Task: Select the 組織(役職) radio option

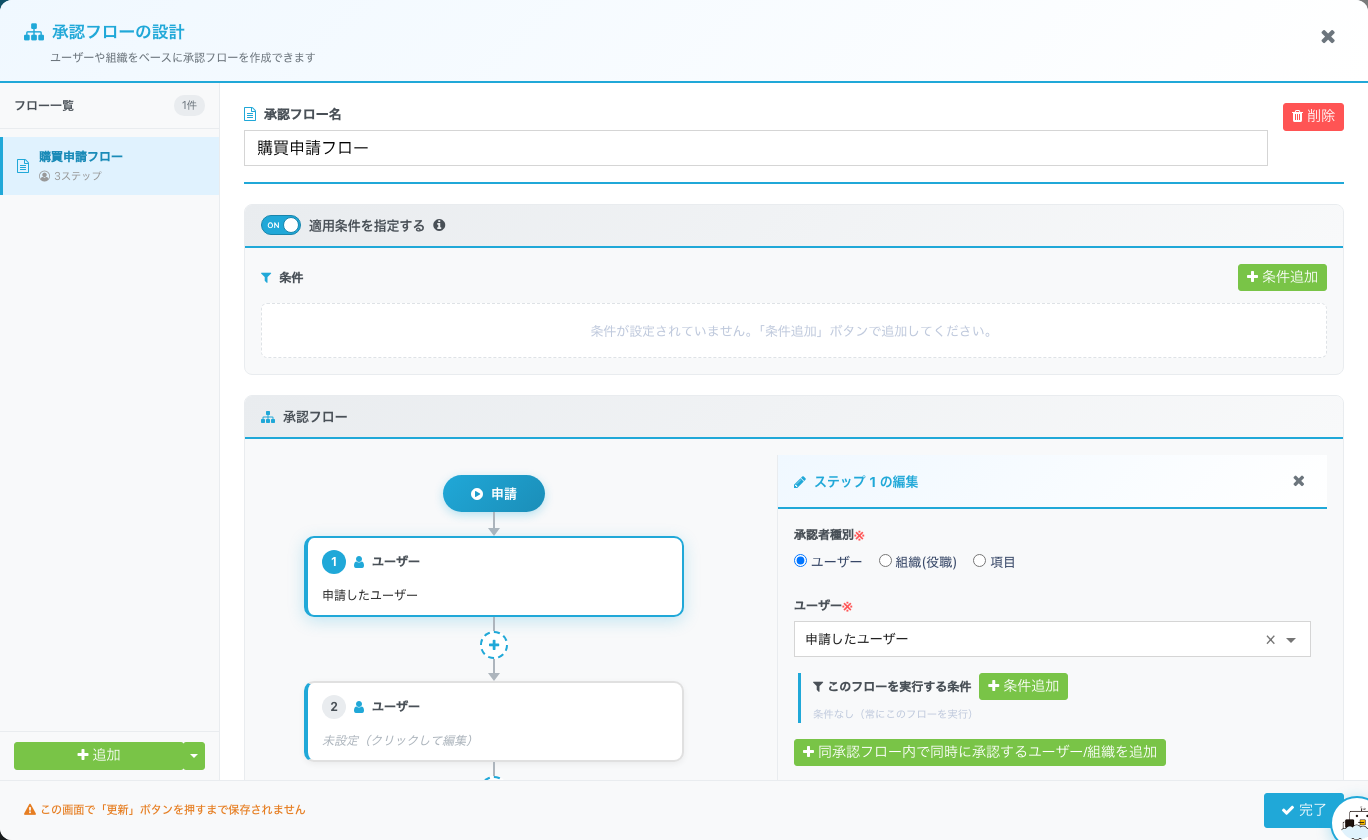Action: (884, 561)
